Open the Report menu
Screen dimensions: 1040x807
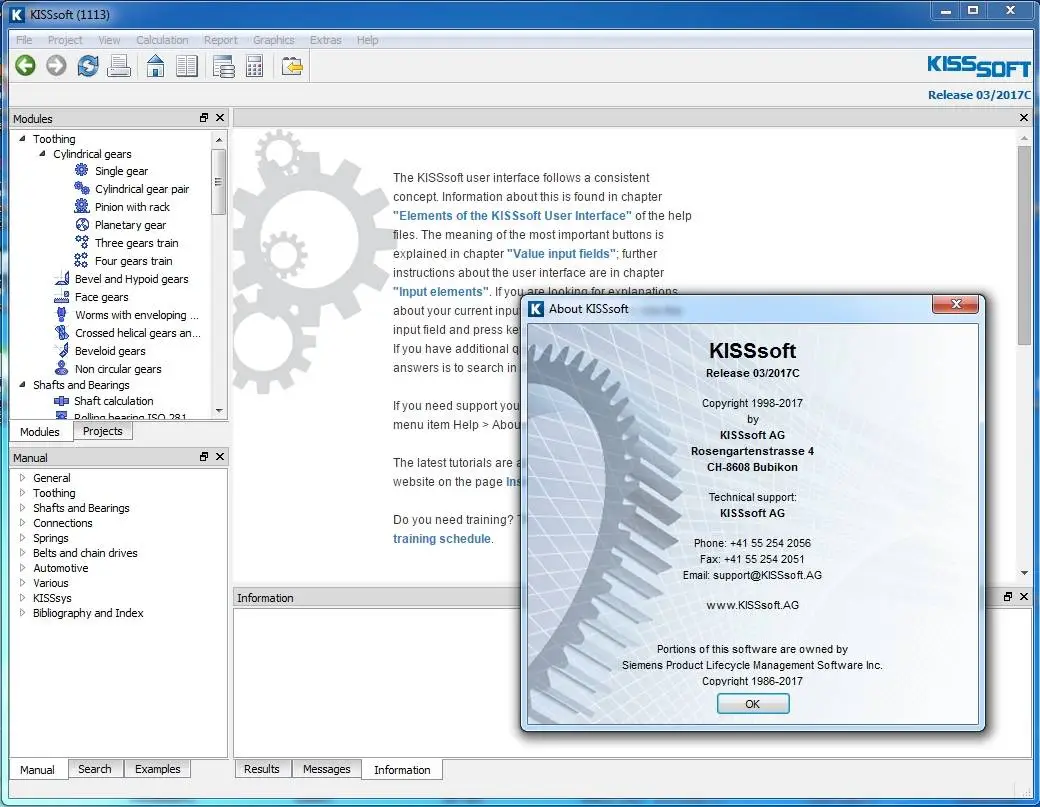220,40
